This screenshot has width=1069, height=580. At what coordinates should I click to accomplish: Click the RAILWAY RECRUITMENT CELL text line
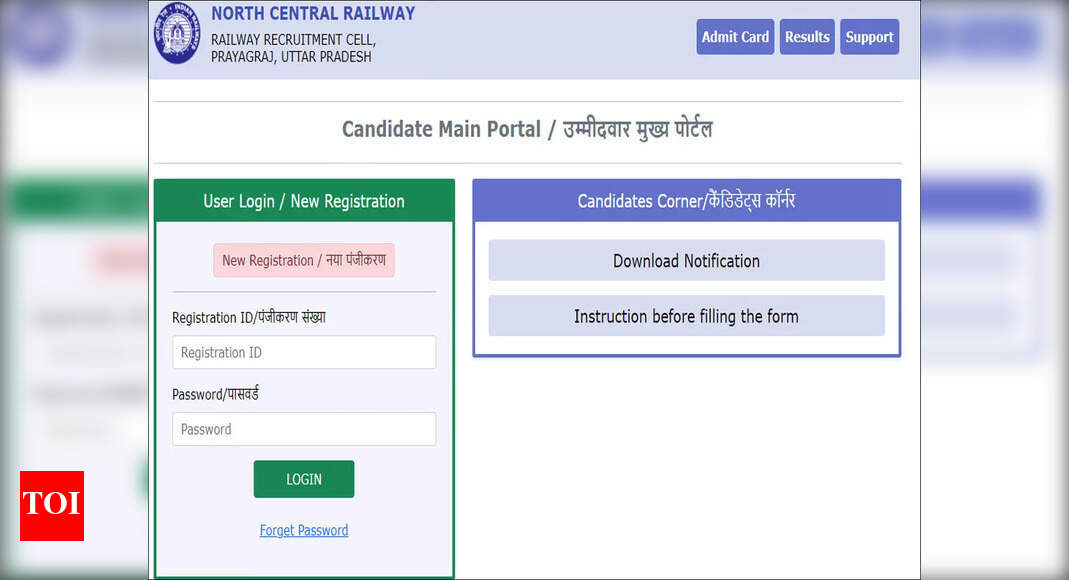pyautogui.click(x=293, y=40)
